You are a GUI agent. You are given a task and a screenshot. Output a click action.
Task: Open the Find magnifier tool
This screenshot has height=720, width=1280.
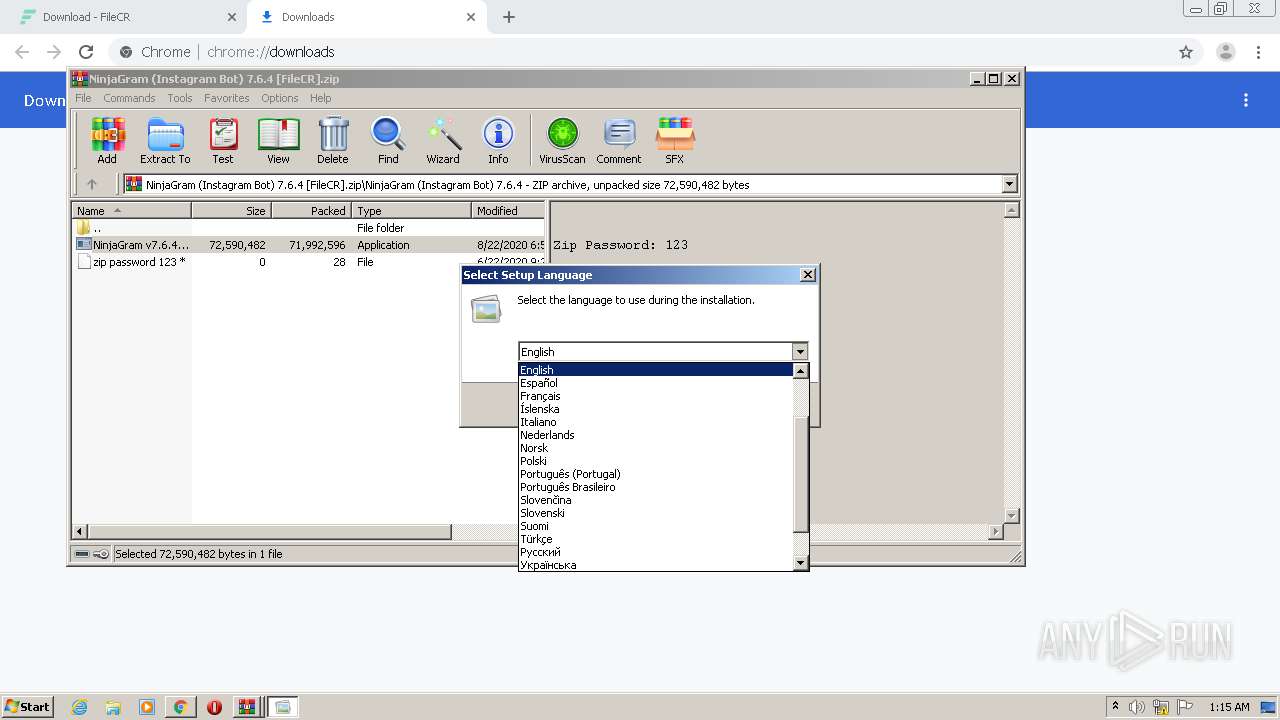[x=388, y=140]
